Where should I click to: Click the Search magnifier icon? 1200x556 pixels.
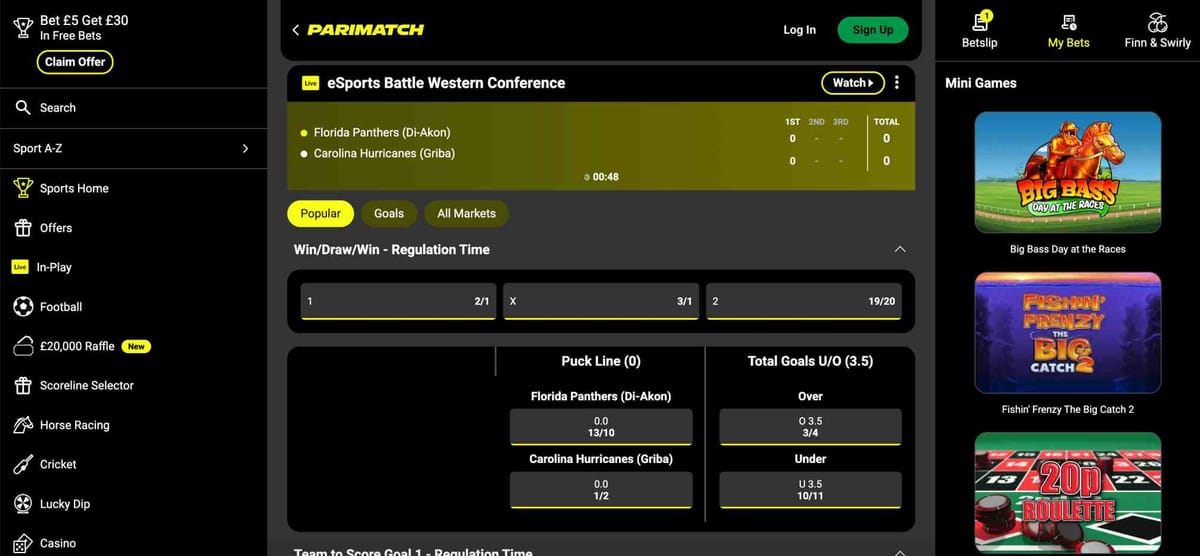23,108
